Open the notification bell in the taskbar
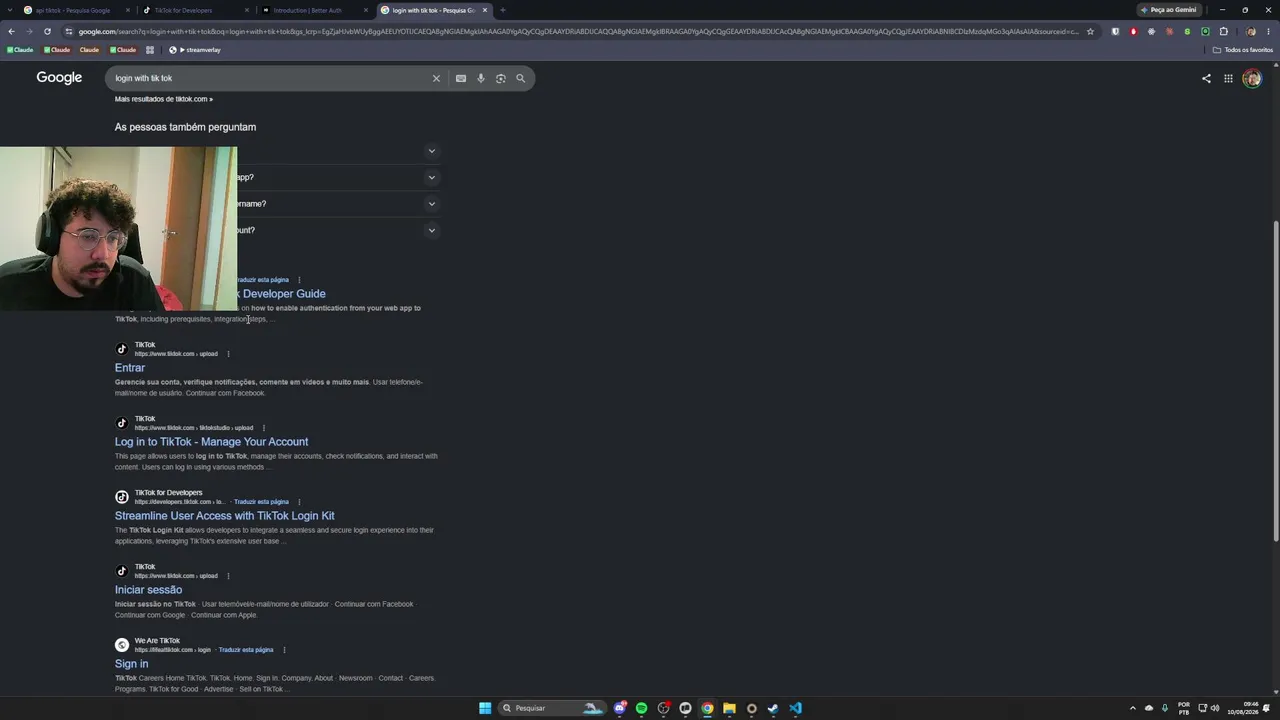The width and height of the screenshot is (1280, 720). coord(1267,708)
